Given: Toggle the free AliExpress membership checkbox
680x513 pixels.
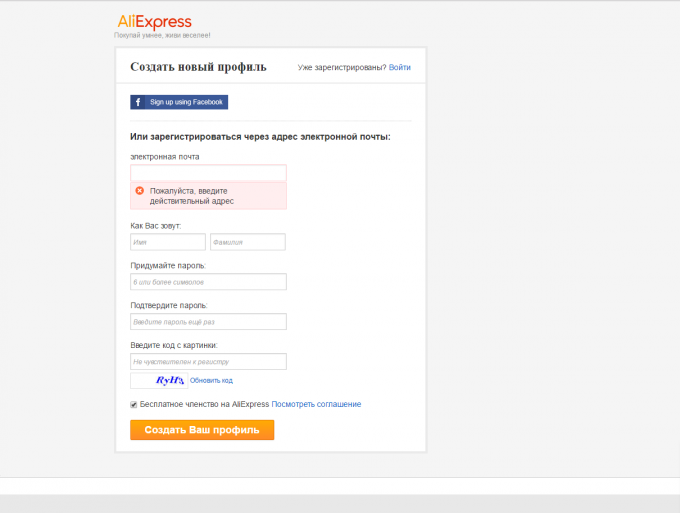Looking at the screenshot, I should (134, 404).
